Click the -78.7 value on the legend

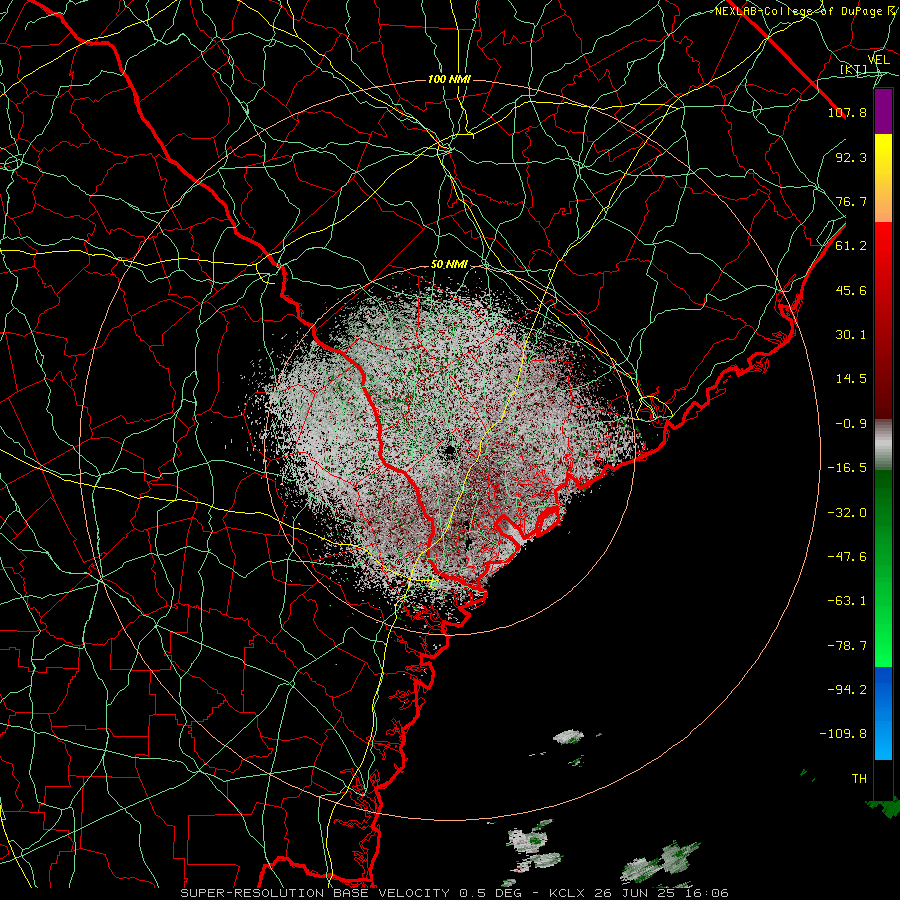[847, 646]
